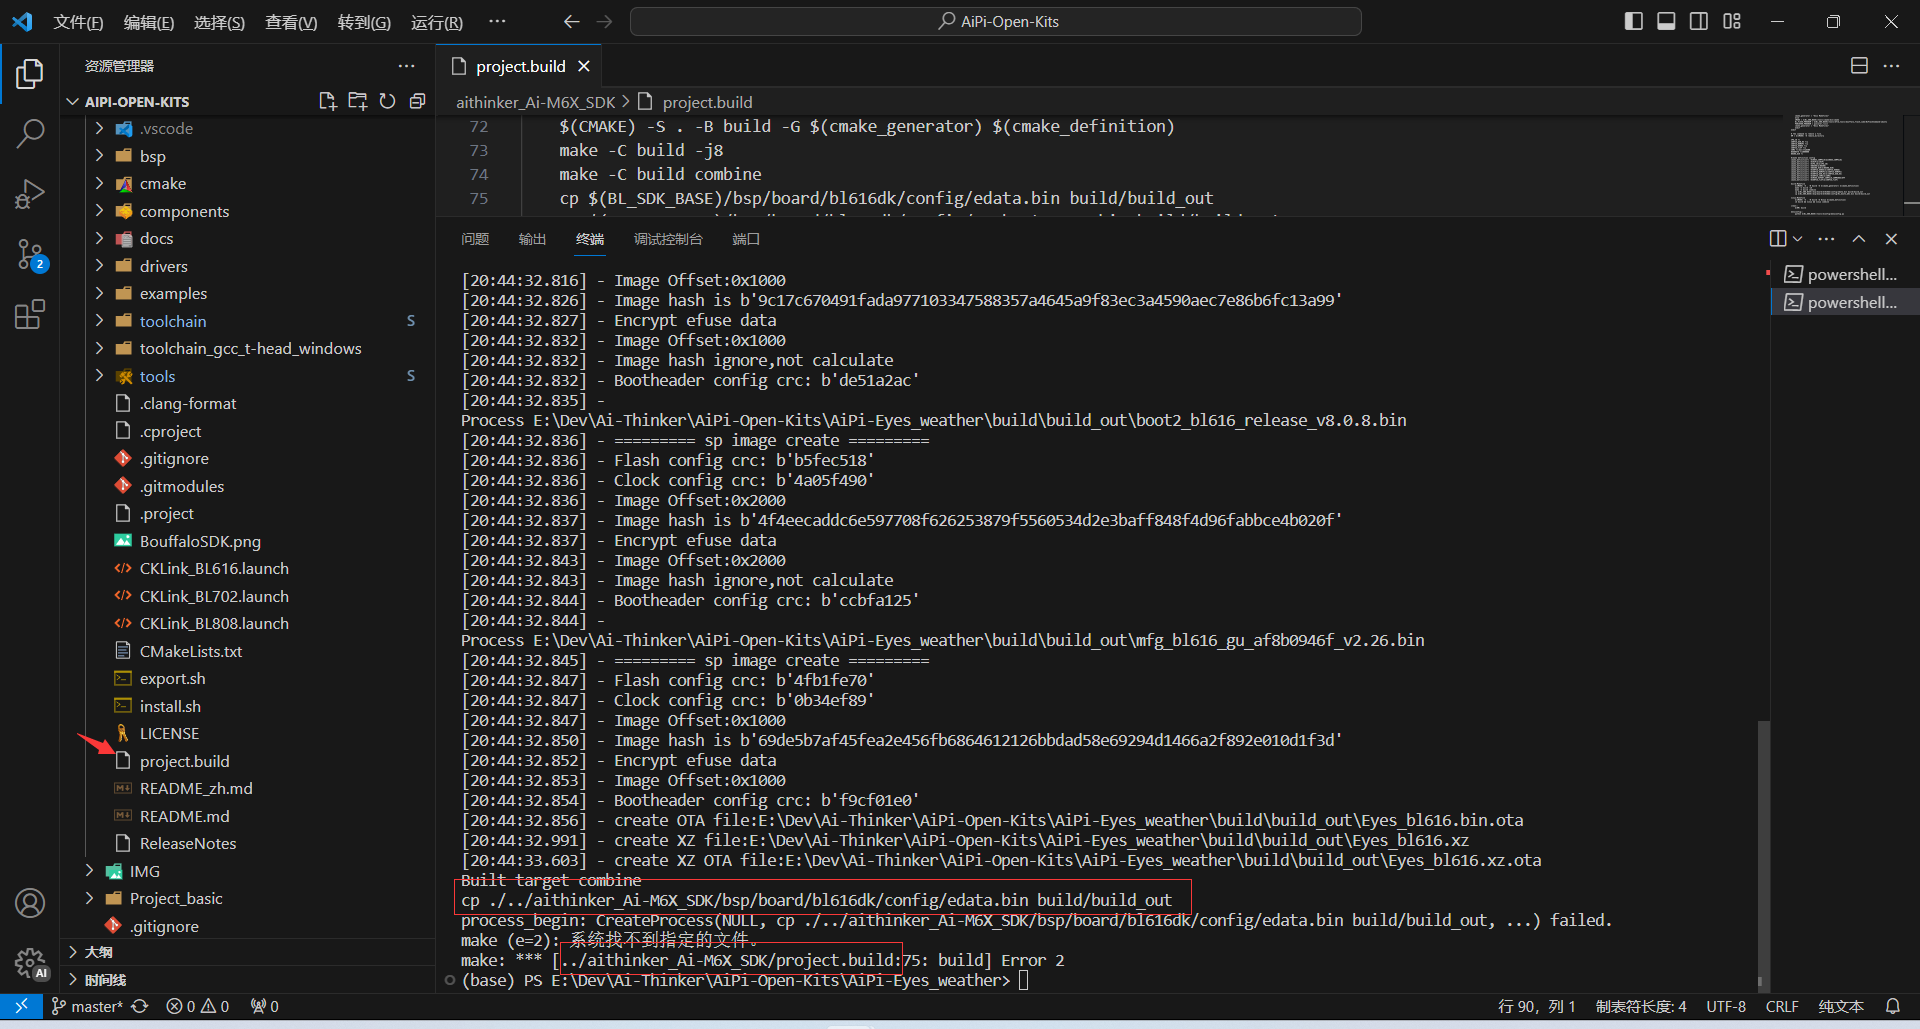The image size is (1920, 1029).
Task: Open the 编辑(E) menu
Action: pos(149,22)
